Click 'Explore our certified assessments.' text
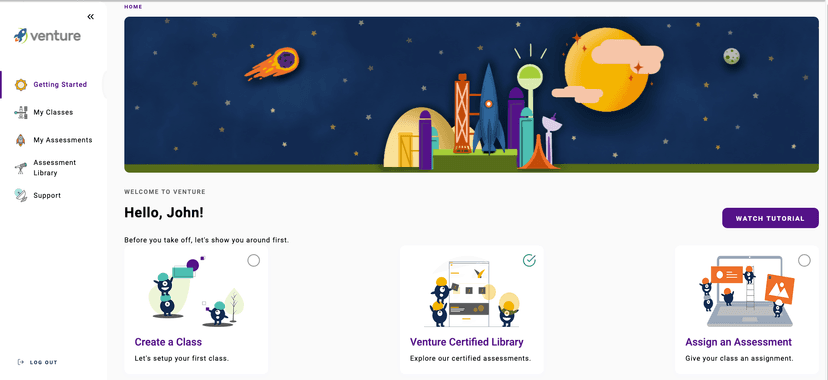Screen dimensions: 828x380 (470, 358)
